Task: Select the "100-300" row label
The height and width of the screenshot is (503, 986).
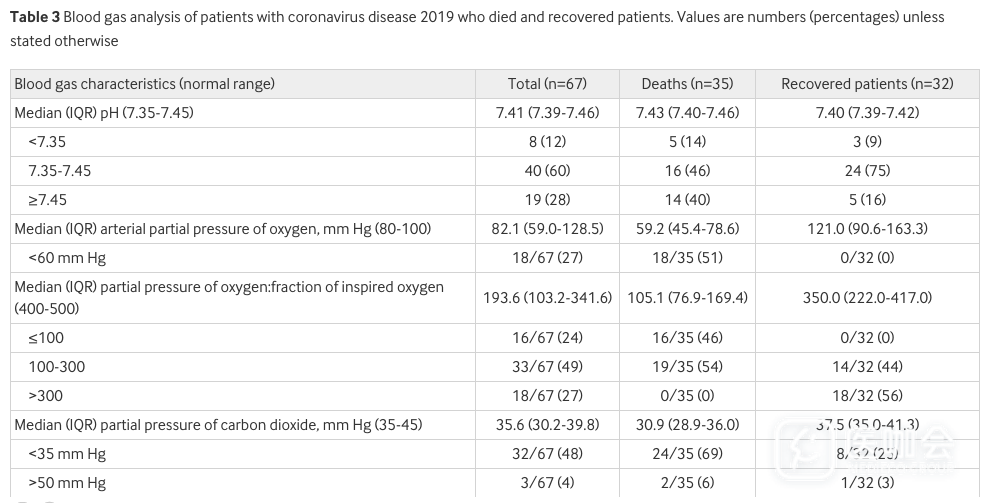Action: (x=57, y=367)
